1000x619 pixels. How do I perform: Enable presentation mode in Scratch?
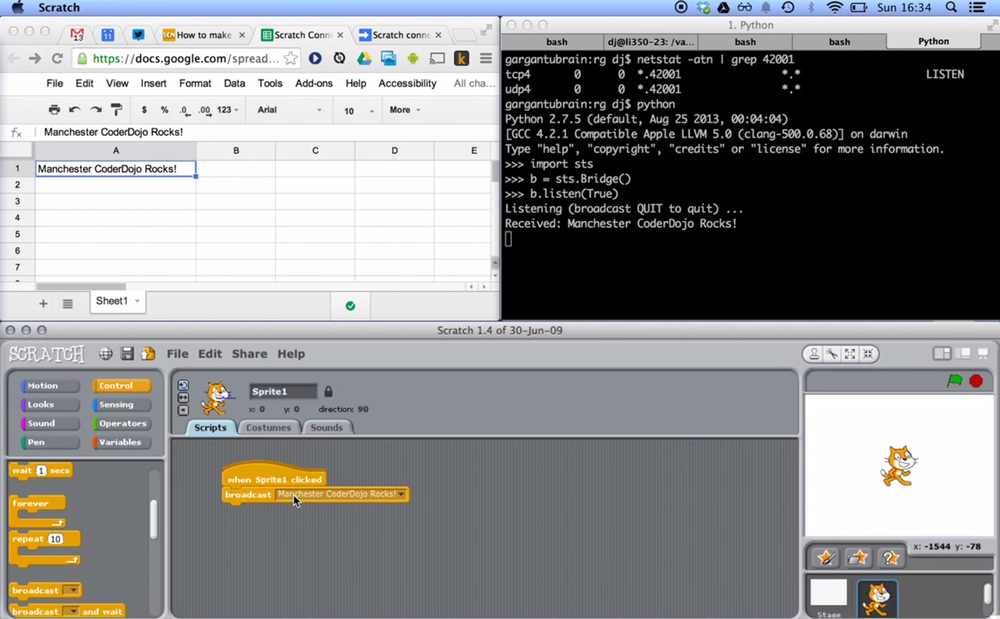[x=983, y=354]
